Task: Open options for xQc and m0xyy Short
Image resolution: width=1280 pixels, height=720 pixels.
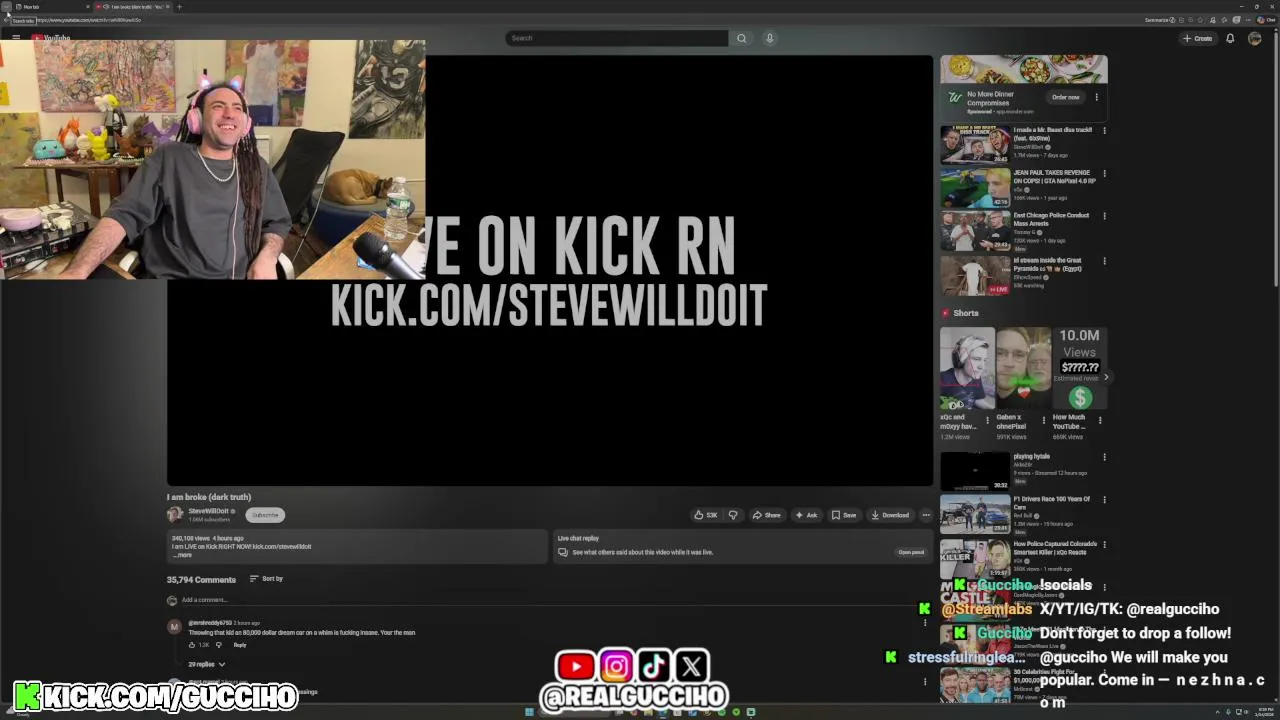Action: [x=988, y=420]
